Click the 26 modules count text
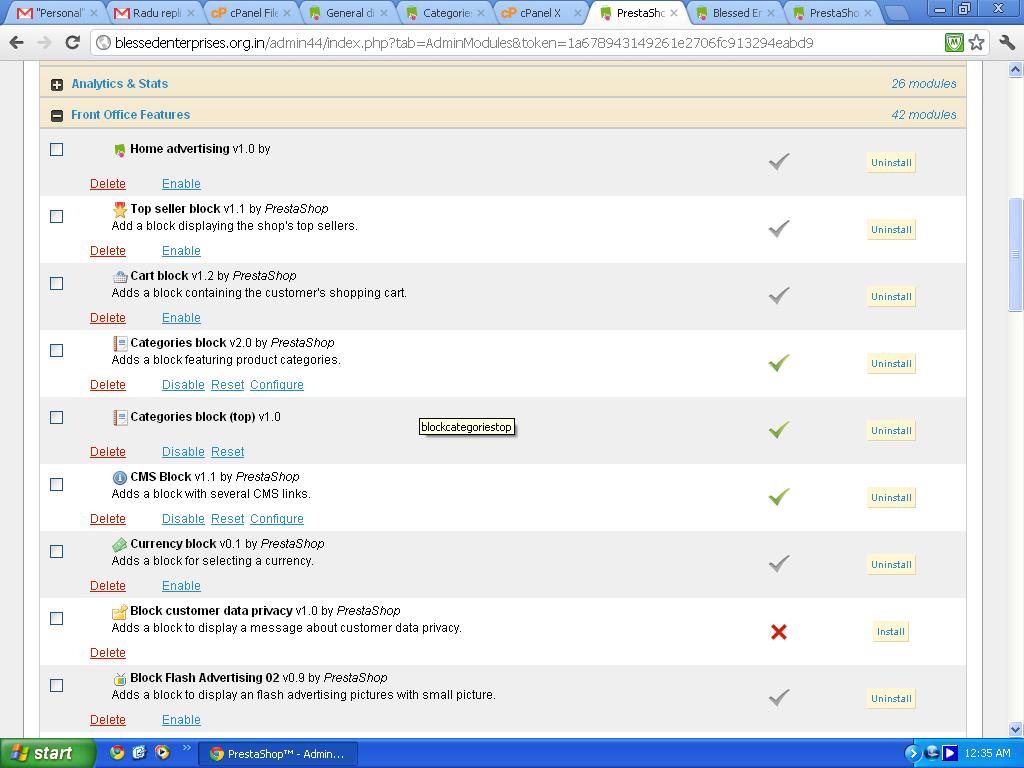 coord(923,84)
